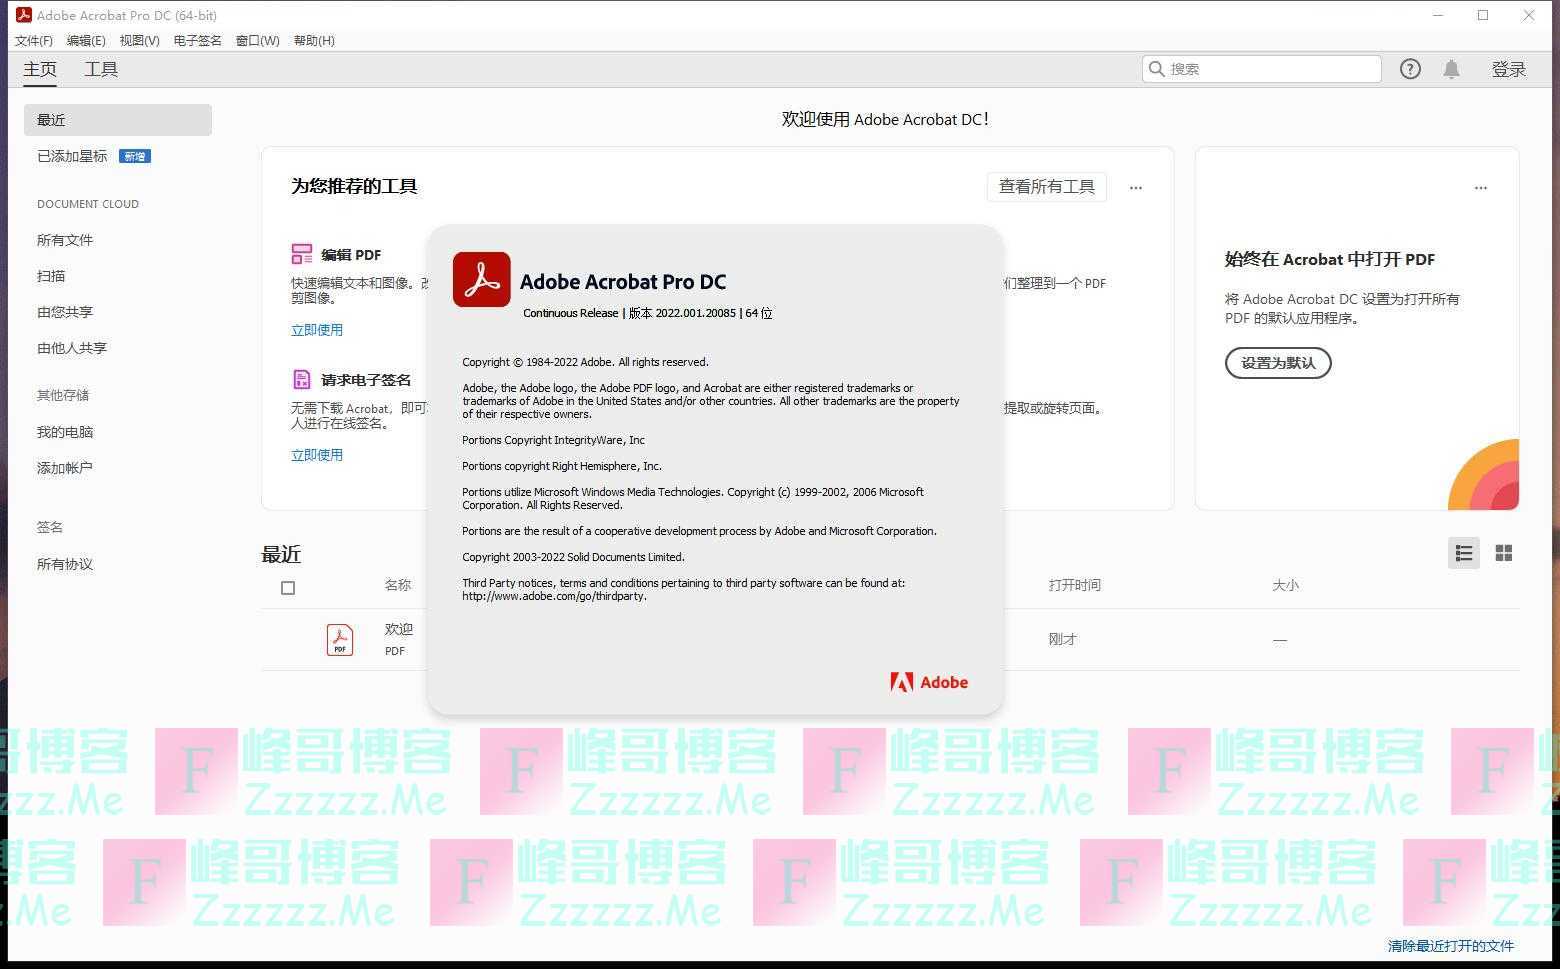Minimize the Acrobat window

click(x=1438, y=15)
